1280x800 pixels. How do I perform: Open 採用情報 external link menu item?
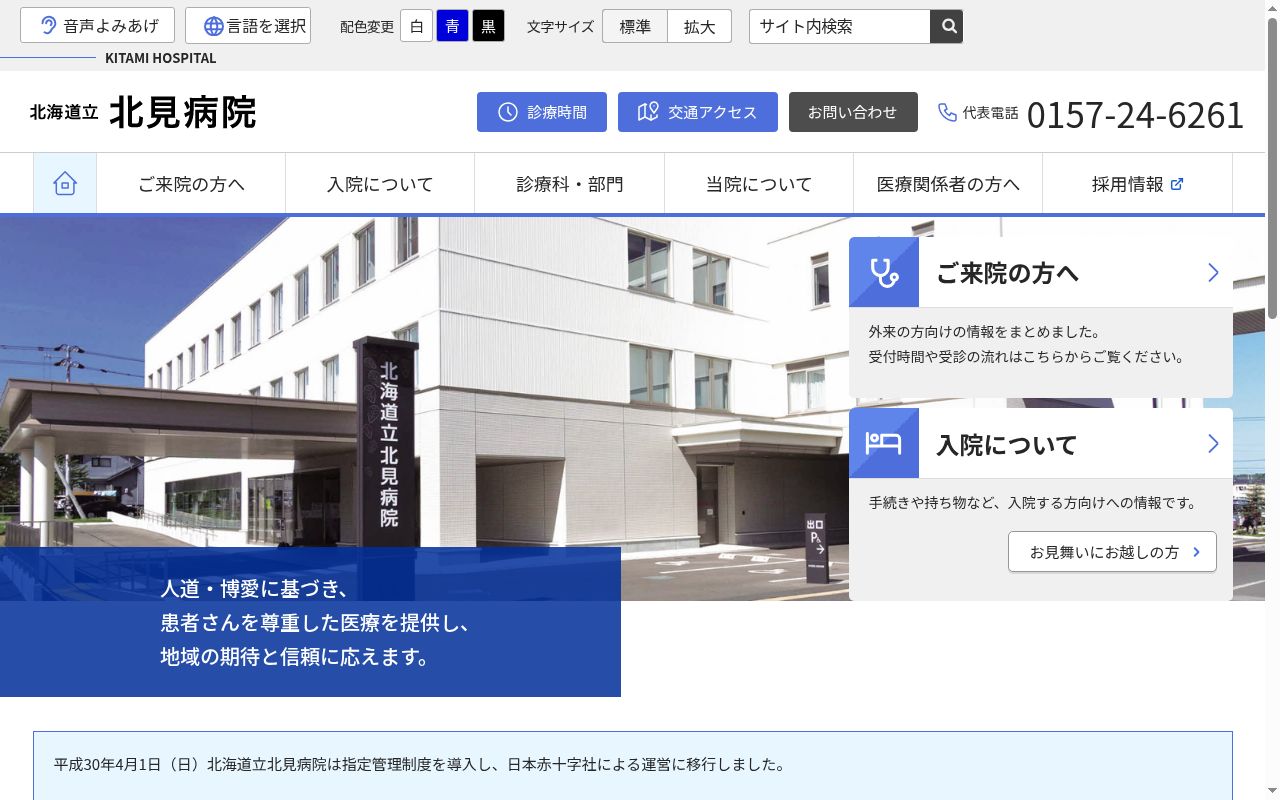(x=1137, y=184)
